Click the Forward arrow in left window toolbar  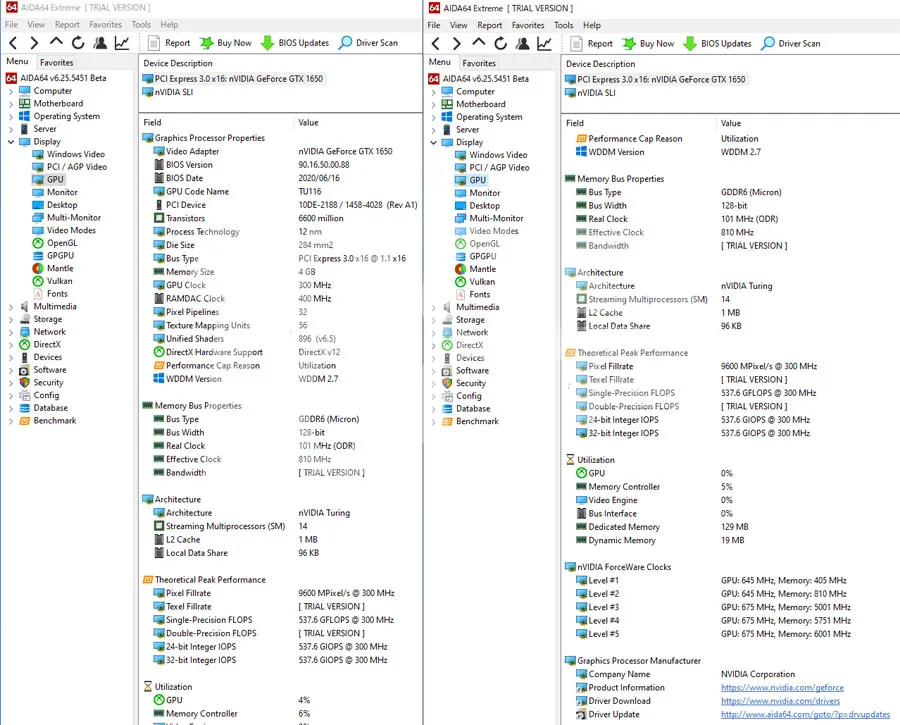(x=34, y=42)
